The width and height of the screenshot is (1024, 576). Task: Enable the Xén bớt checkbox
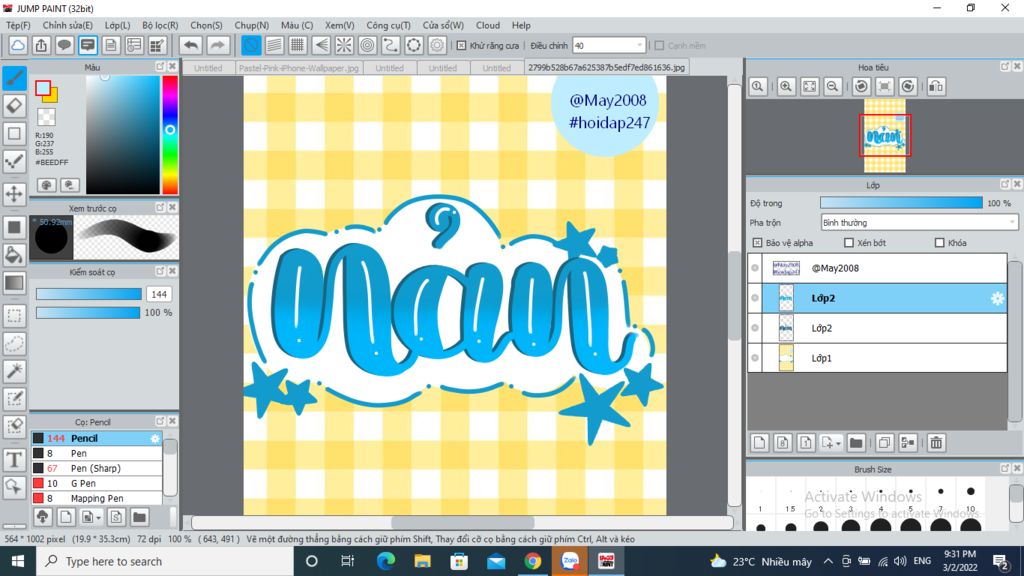click(849, 243)
